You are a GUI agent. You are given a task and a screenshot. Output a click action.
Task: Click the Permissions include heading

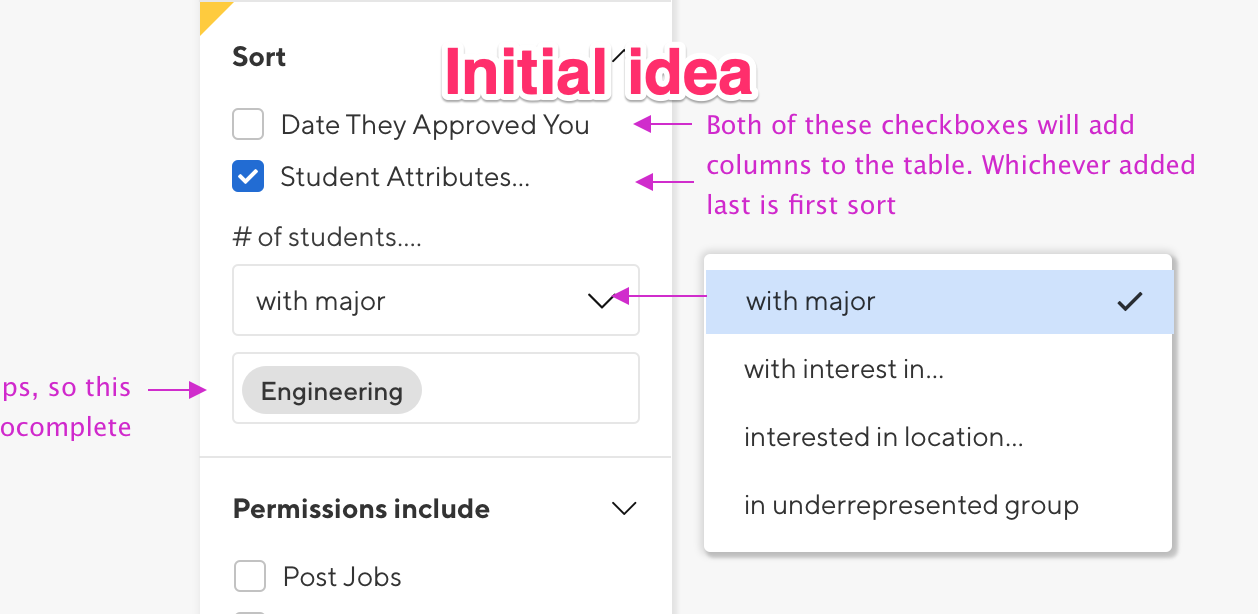pyautogui.click(x=361, y=509)
